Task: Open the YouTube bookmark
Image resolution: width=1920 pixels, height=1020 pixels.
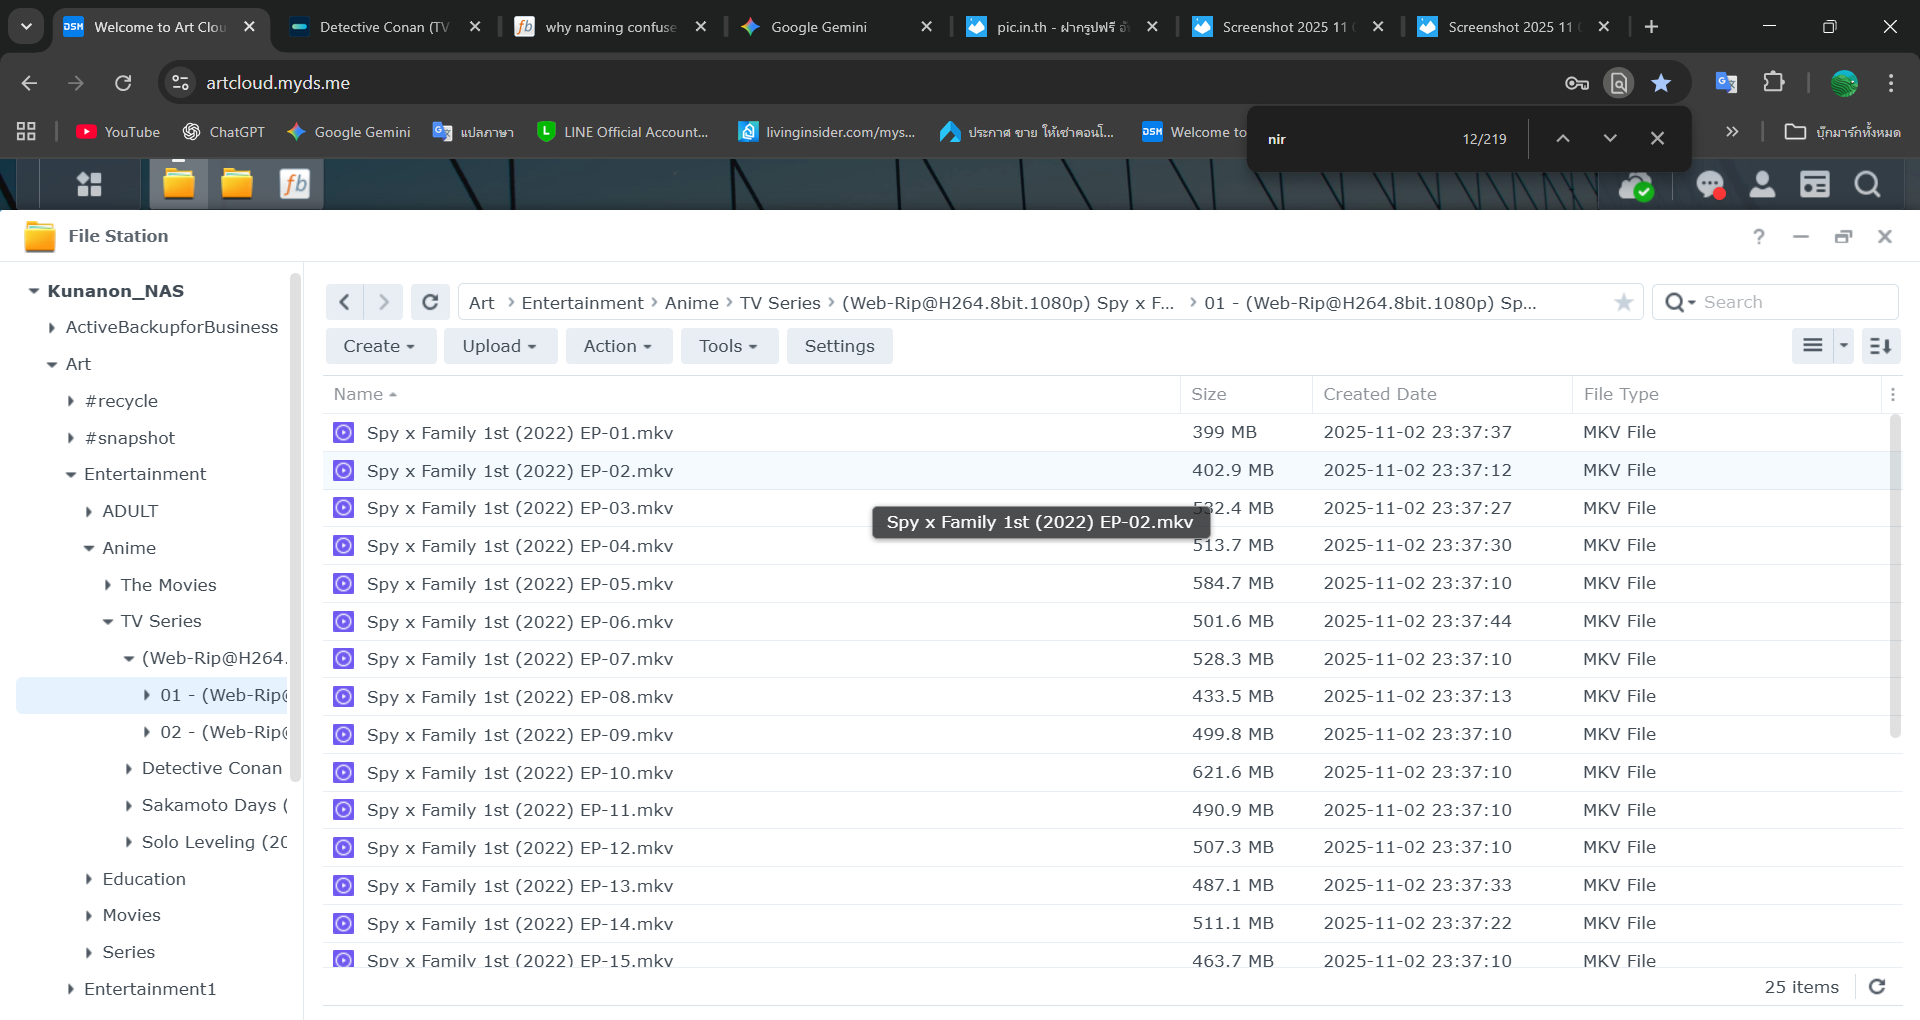Action: pos(118,132)
